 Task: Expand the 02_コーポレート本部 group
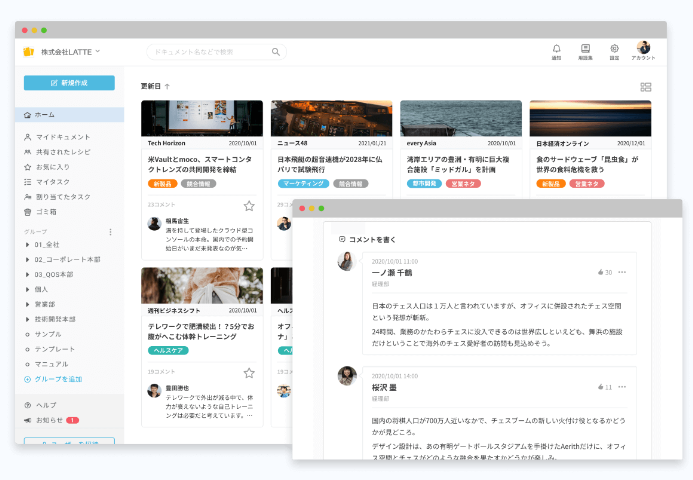point(28,259)
